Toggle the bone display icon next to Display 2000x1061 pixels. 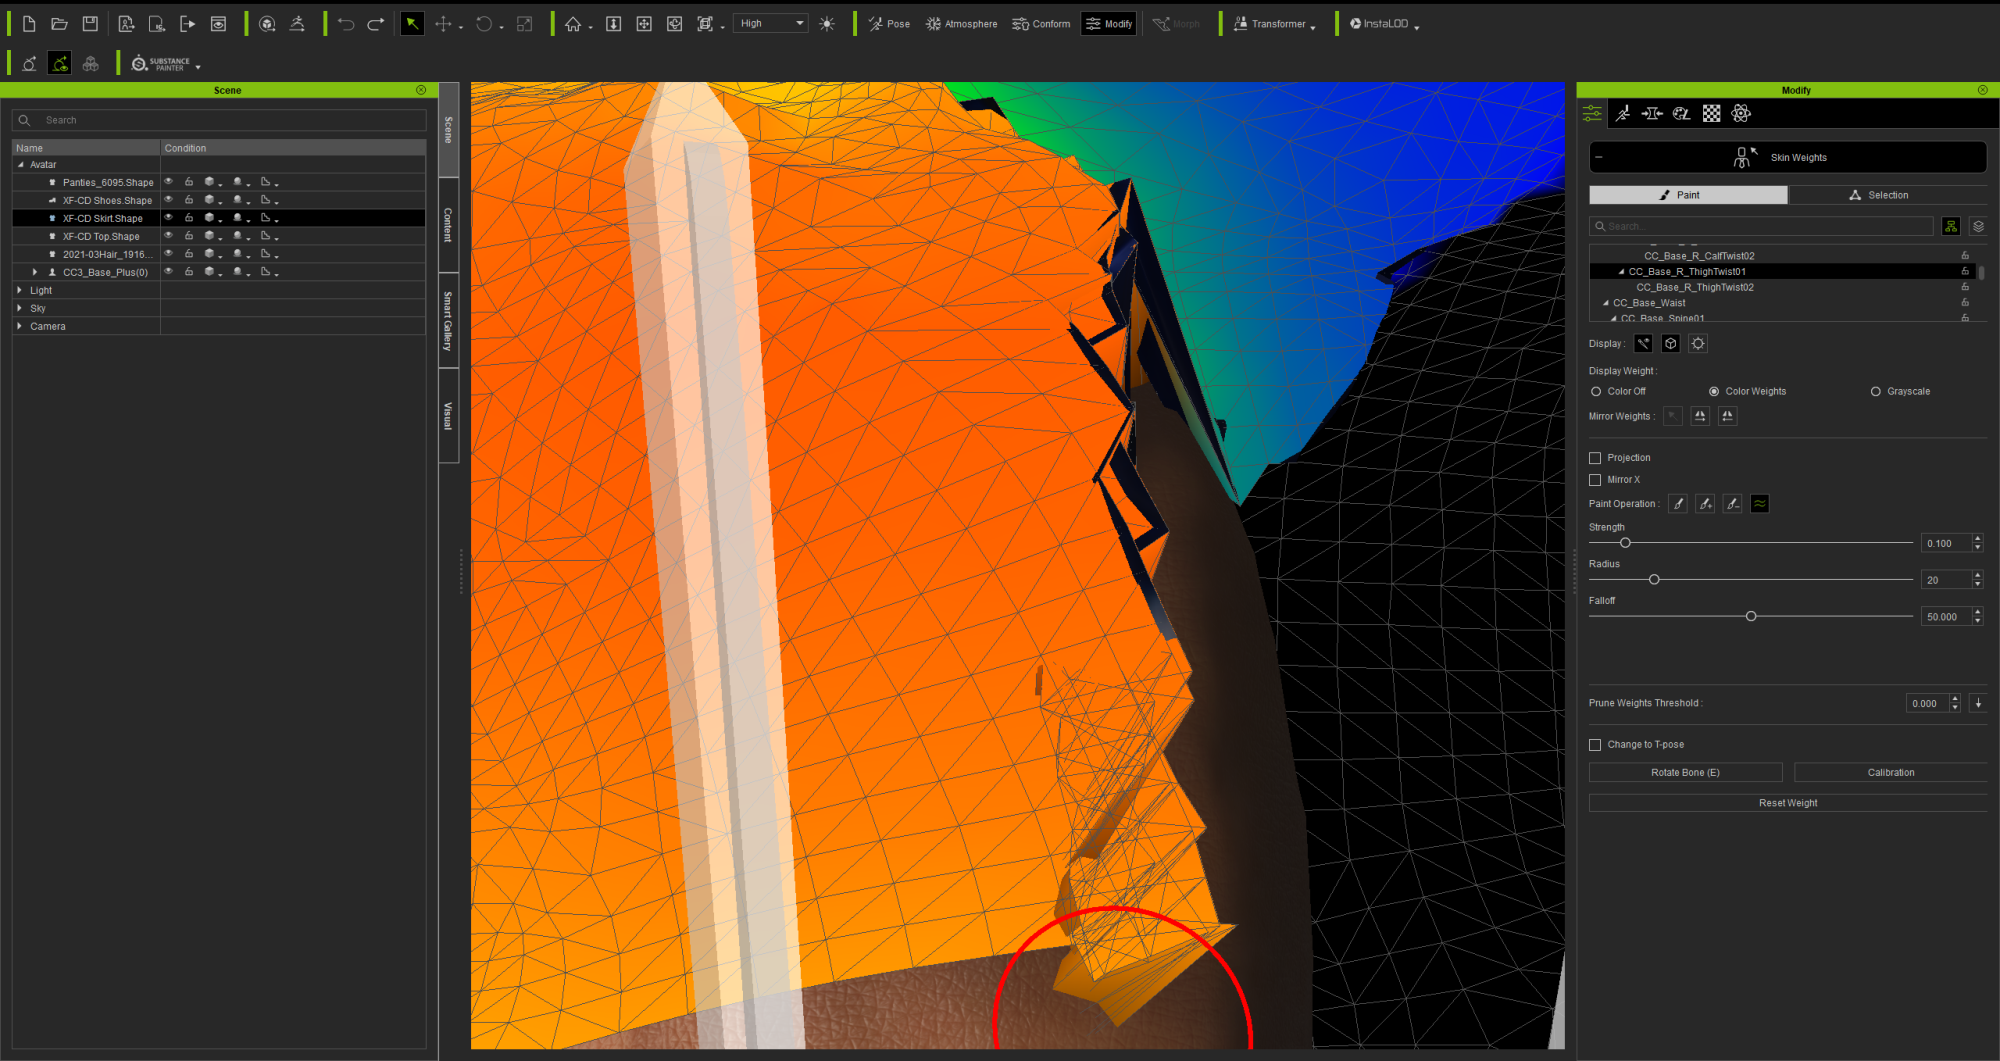click(x=1643, y=343)
